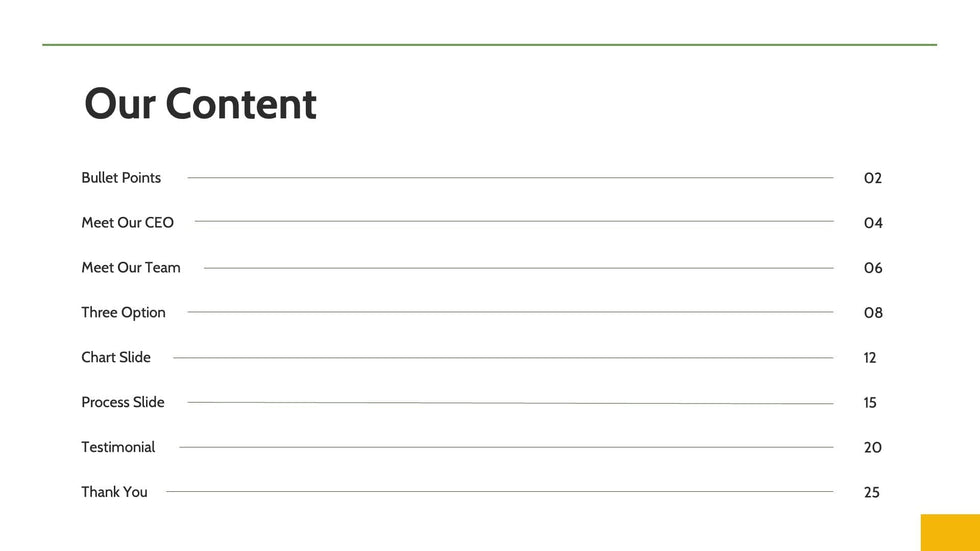This screenshot has height=551, width=980.
Task: Click page number 12 for Chart Slide
Action: coord(870,358)
